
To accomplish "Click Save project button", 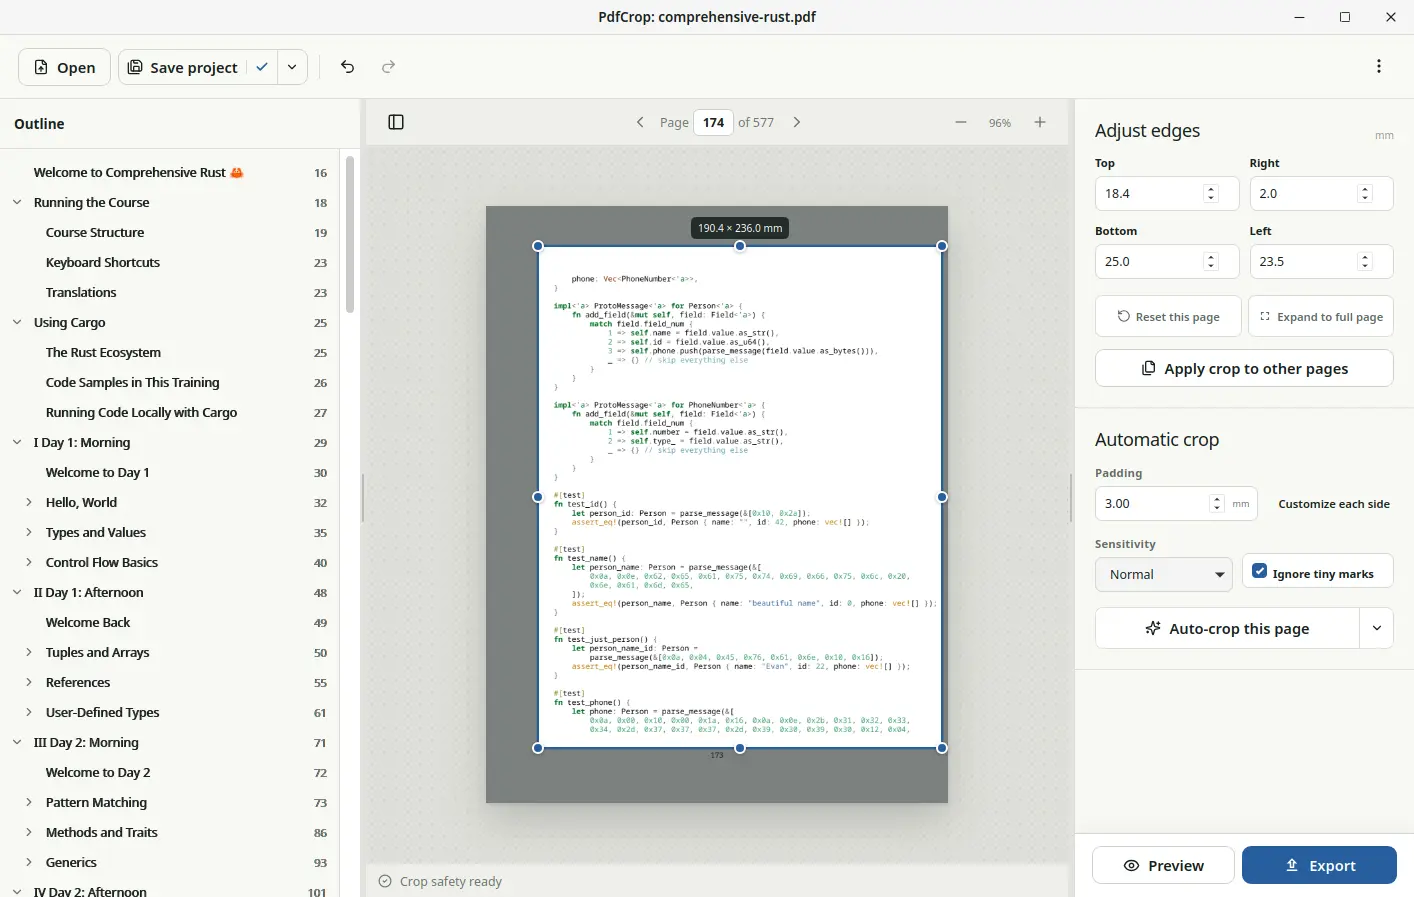I will (x=184, y=67).
